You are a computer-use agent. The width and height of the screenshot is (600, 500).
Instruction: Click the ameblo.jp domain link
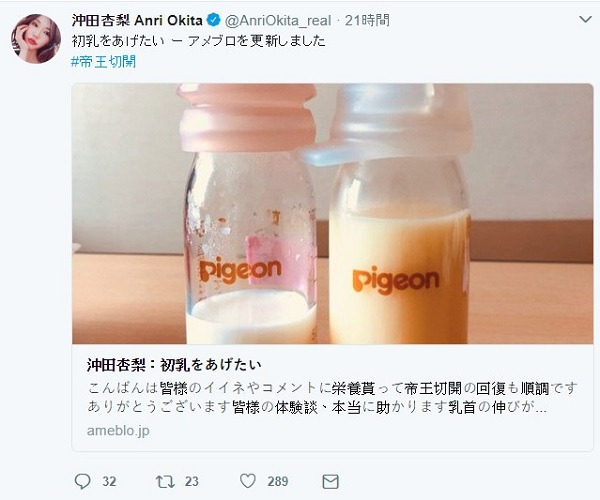click(x=118, y=431)
